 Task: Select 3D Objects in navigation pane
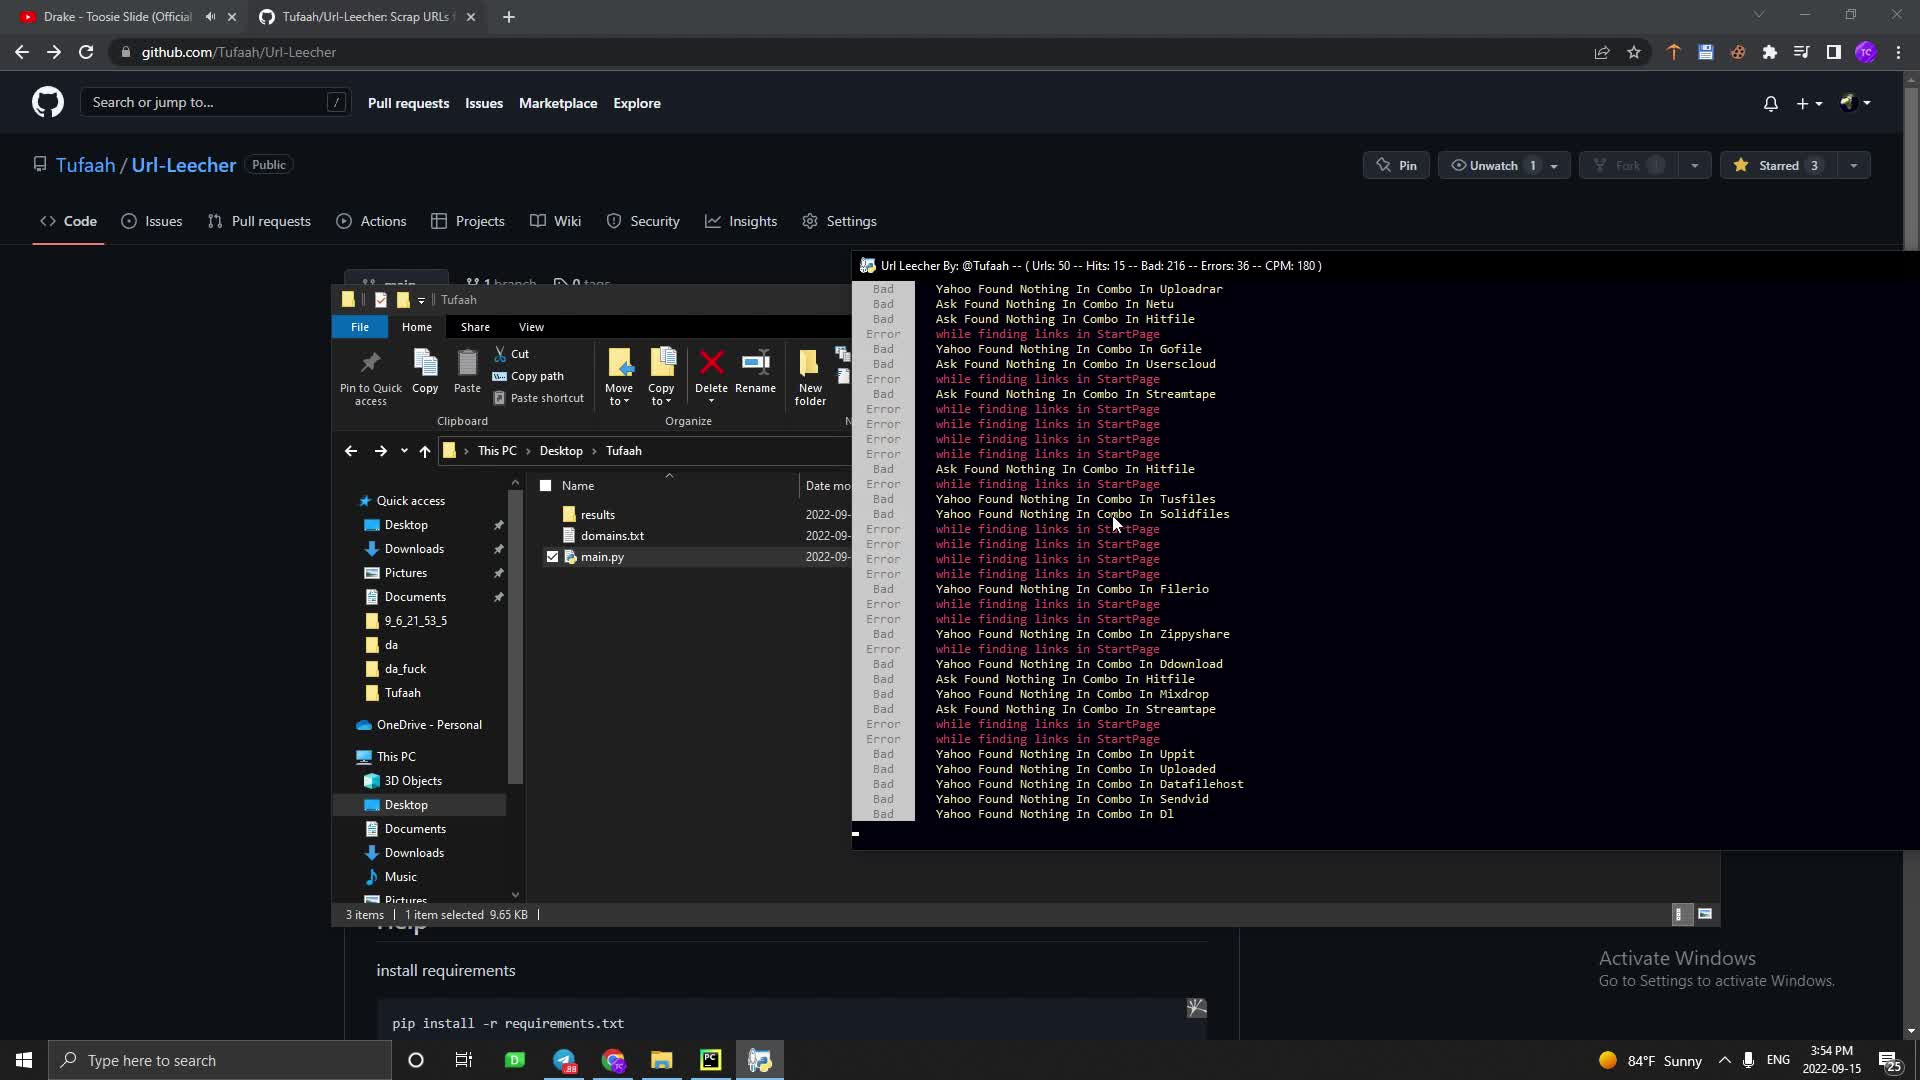pos(413,781)
